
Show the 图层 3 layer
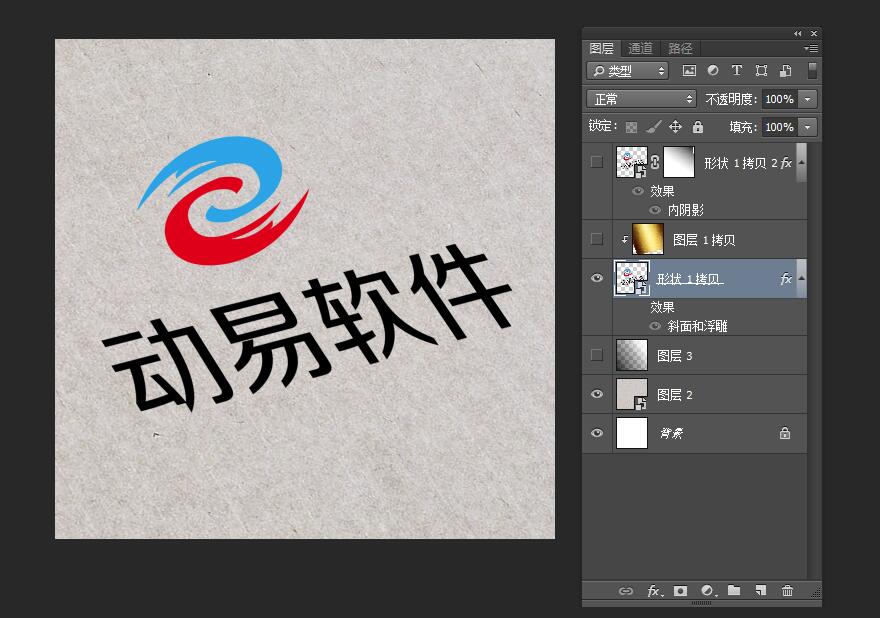tap(597, 355)
